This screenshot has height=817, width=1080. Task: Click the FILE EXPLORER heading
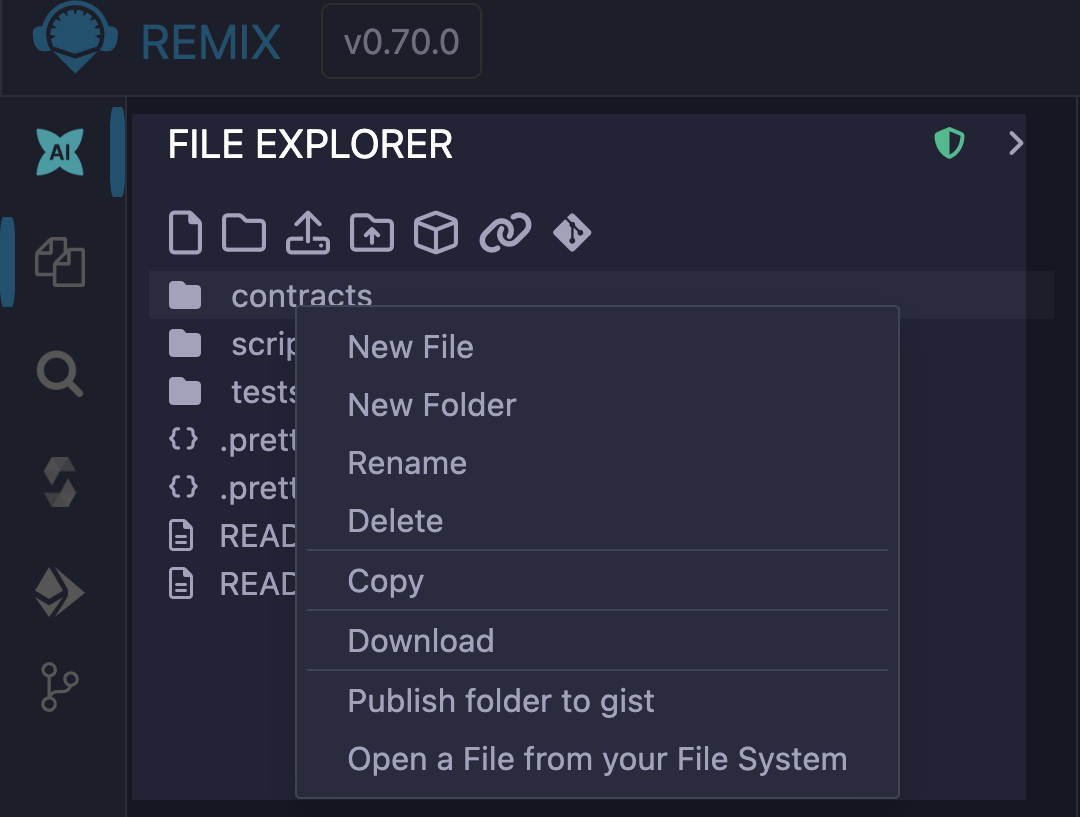[x=310, y=144]
